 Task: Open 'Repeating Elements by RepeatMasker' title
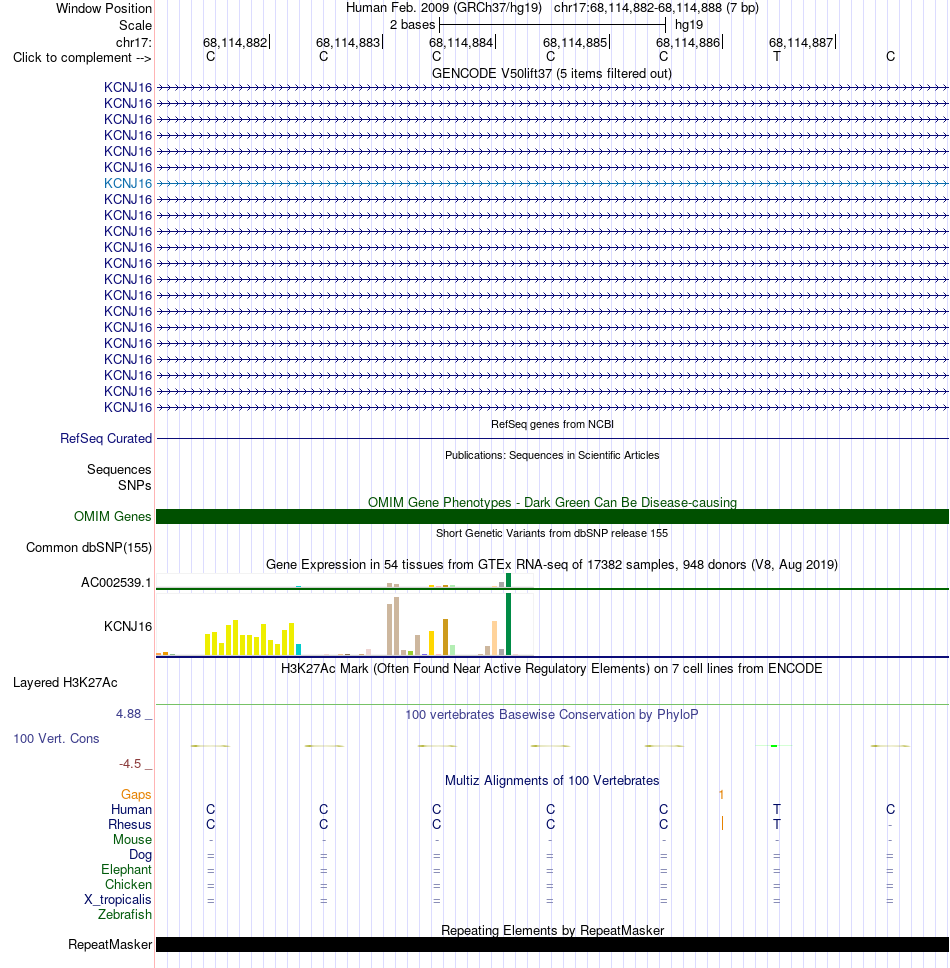click(552, 930)
